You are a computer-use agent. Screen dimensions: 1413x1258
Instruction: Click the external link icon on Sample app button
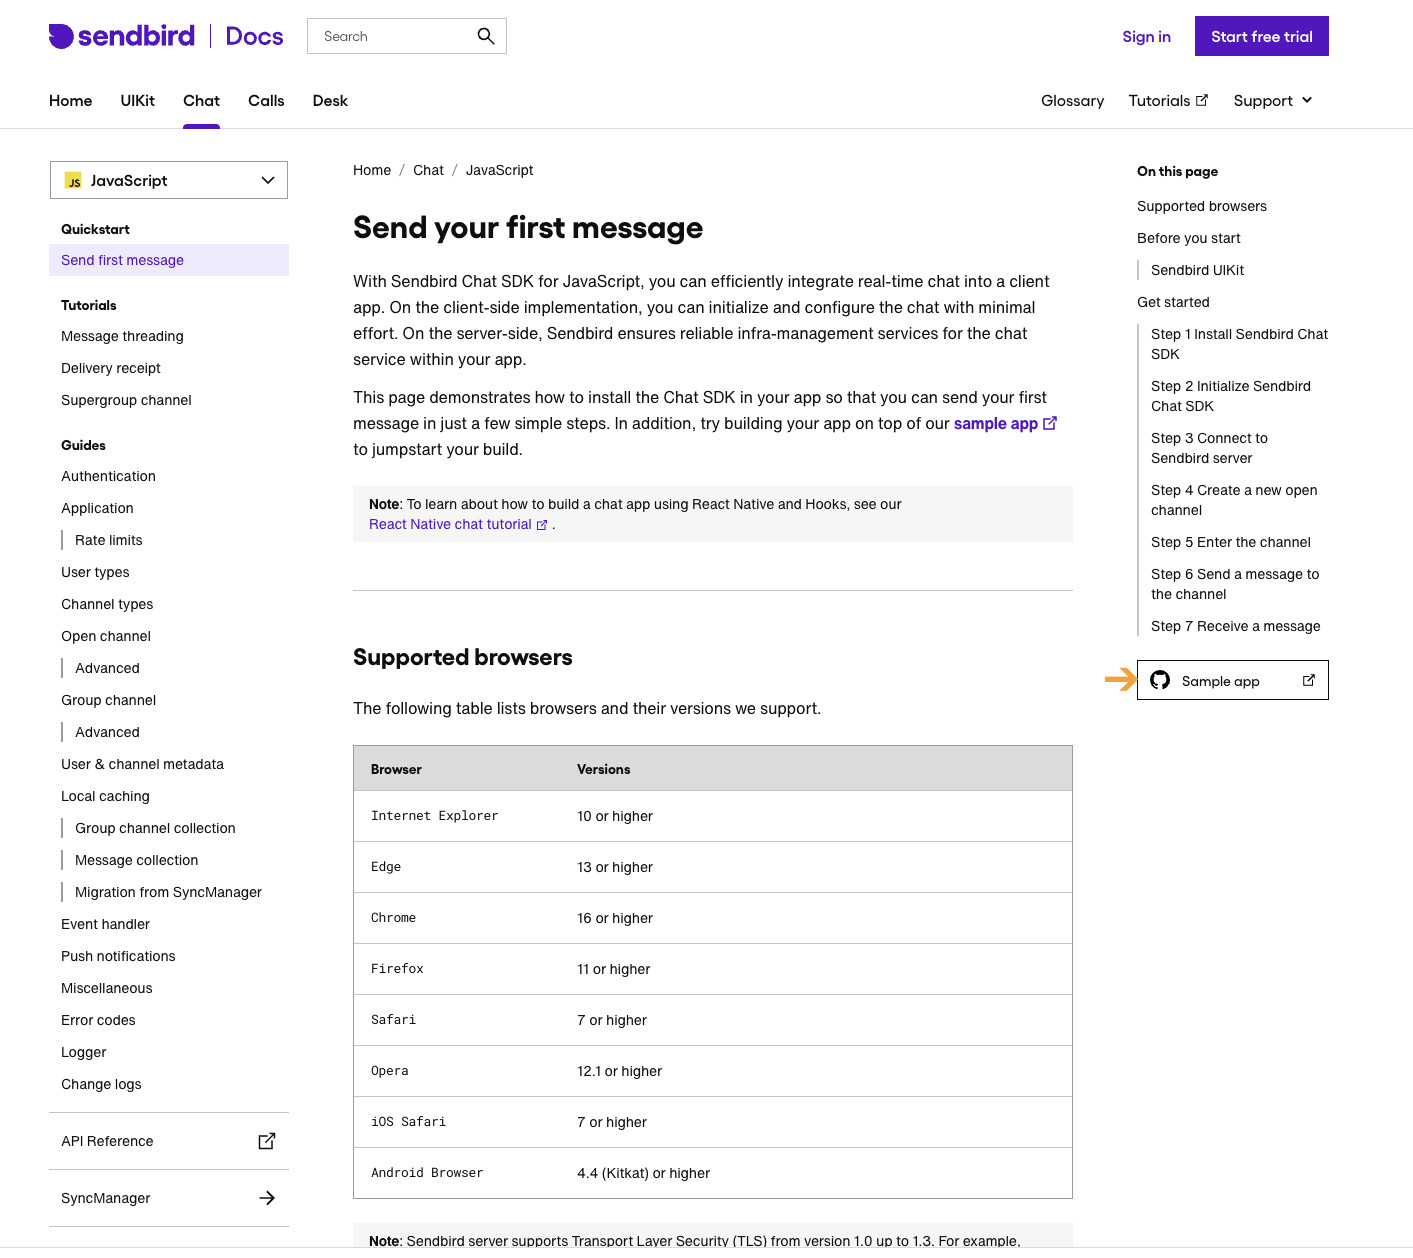[1309, 680]
